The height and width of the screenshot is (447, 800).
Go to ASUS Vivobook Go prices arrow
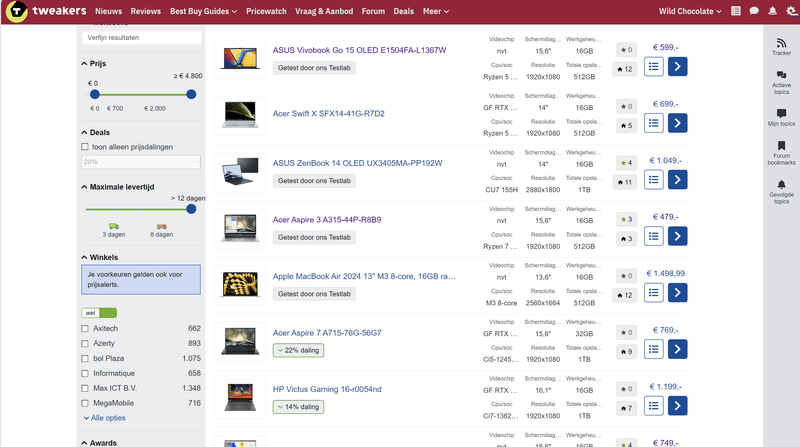pyautogui.click(x=677, y=66)
